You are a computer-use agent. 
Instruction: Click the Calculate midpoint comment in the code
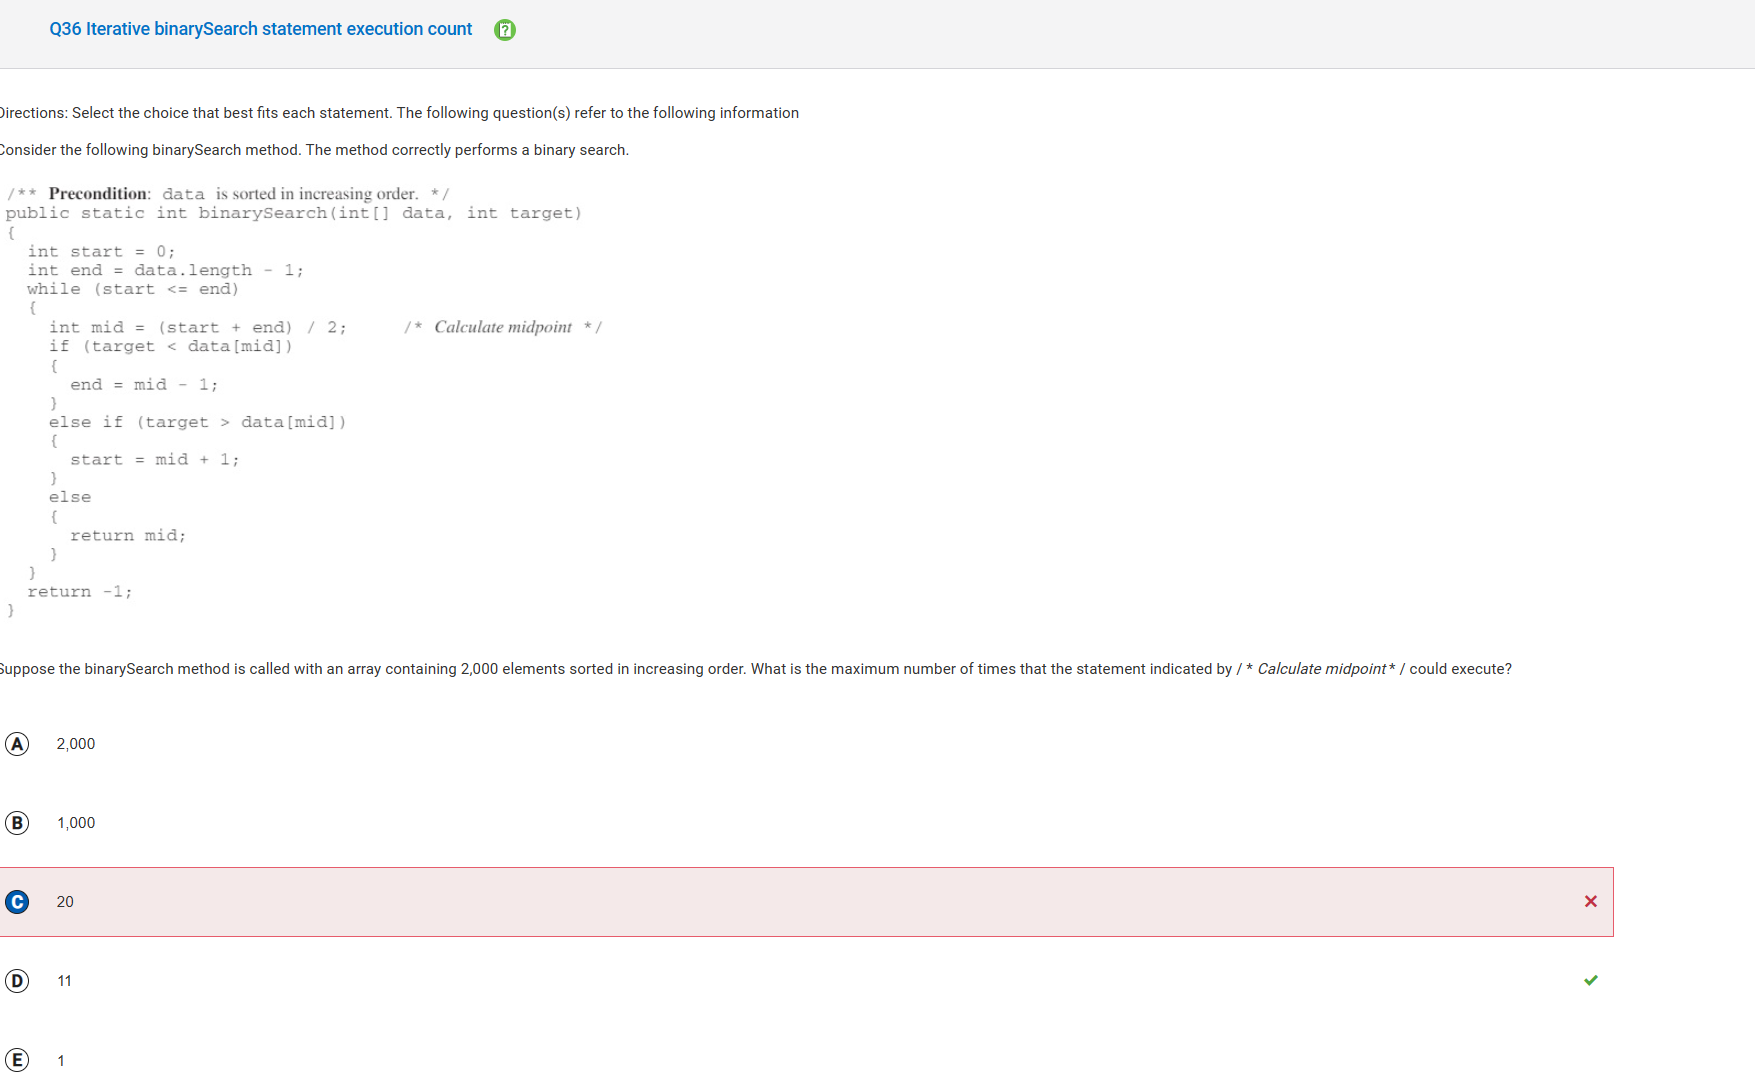pos(503,328)
